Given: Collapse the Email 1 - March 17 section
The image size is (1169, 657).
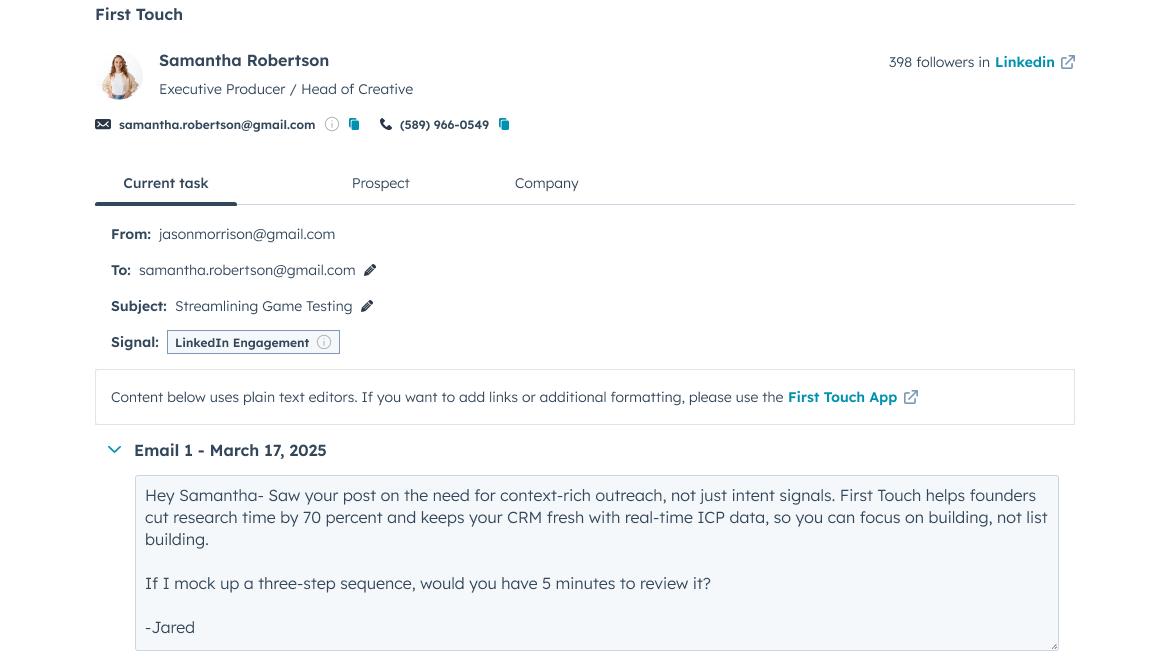Looking at the screenshot, I should [x=114, y=449].
